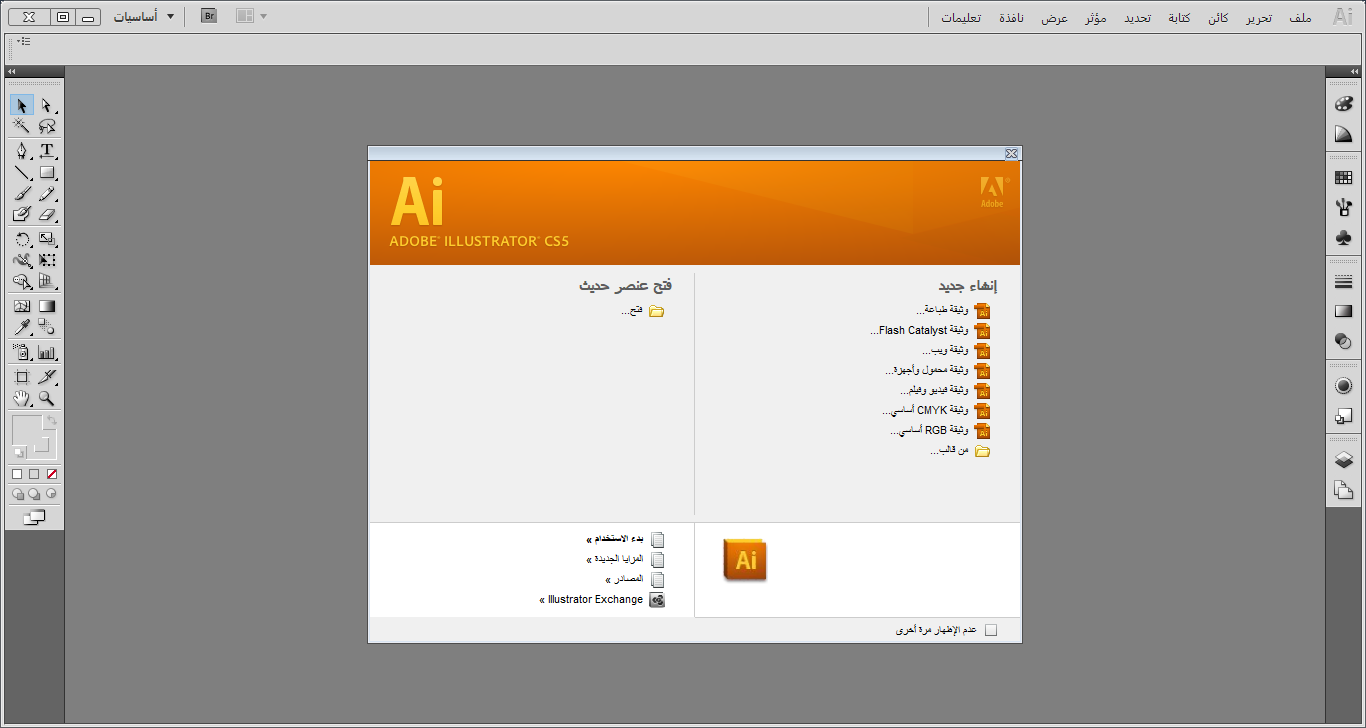The width and height of the screenshot is (1366, 728).
Task: Open the Symbols panel
Action: tap(1344, 238)
